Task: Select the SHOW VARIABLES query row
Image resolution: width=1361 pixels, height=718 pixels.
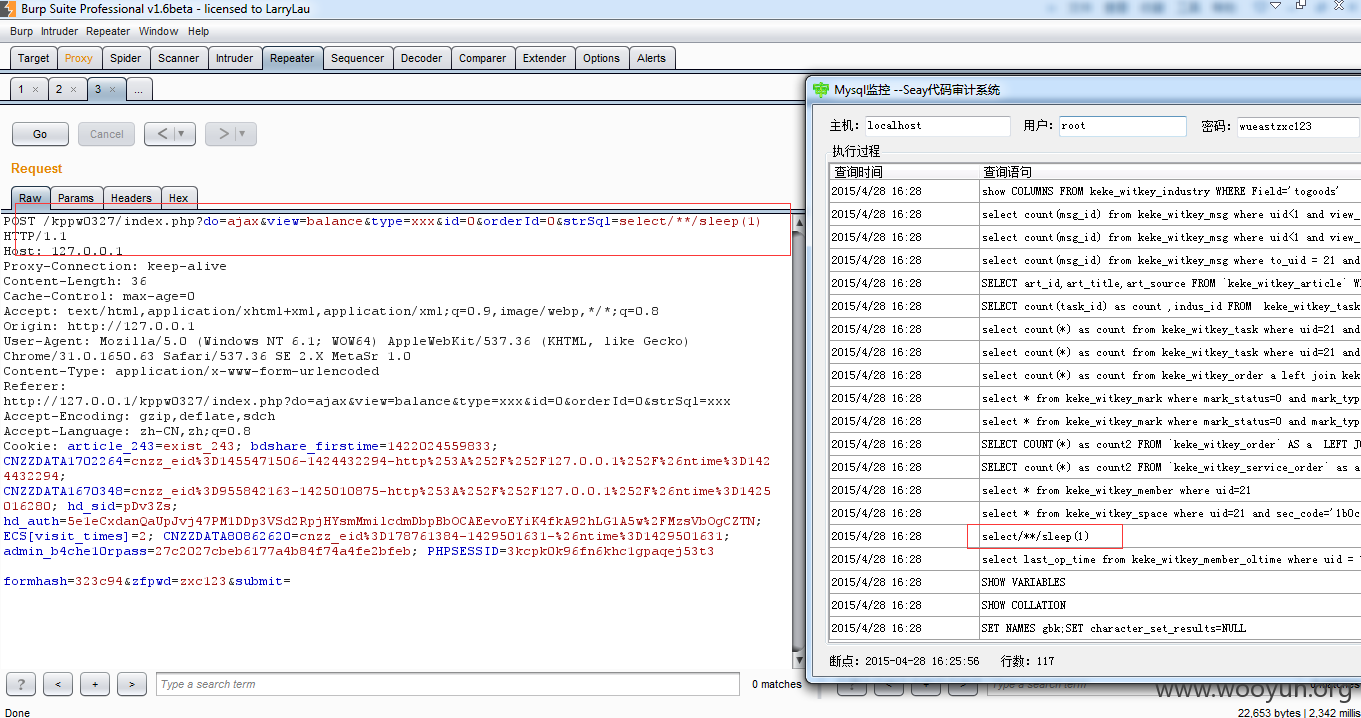Action: [1095, 582]
